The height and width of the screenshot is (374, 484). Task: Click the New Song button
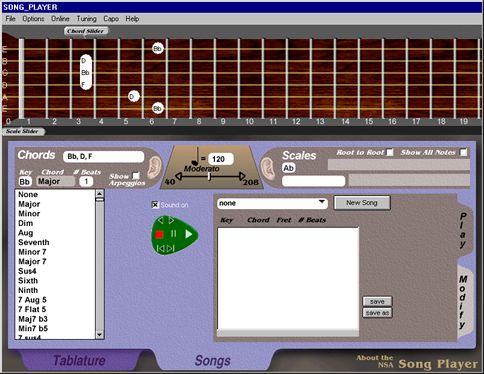(x=362, y=203)
